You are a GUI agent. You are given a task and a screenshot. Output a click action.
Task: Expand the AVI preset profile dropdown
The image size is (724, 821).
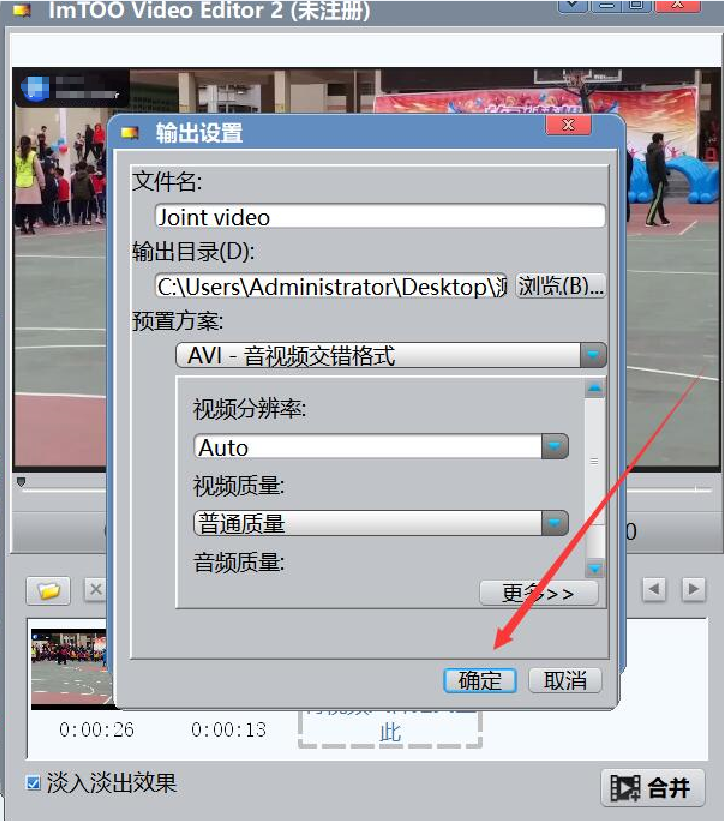pos(593,355)
